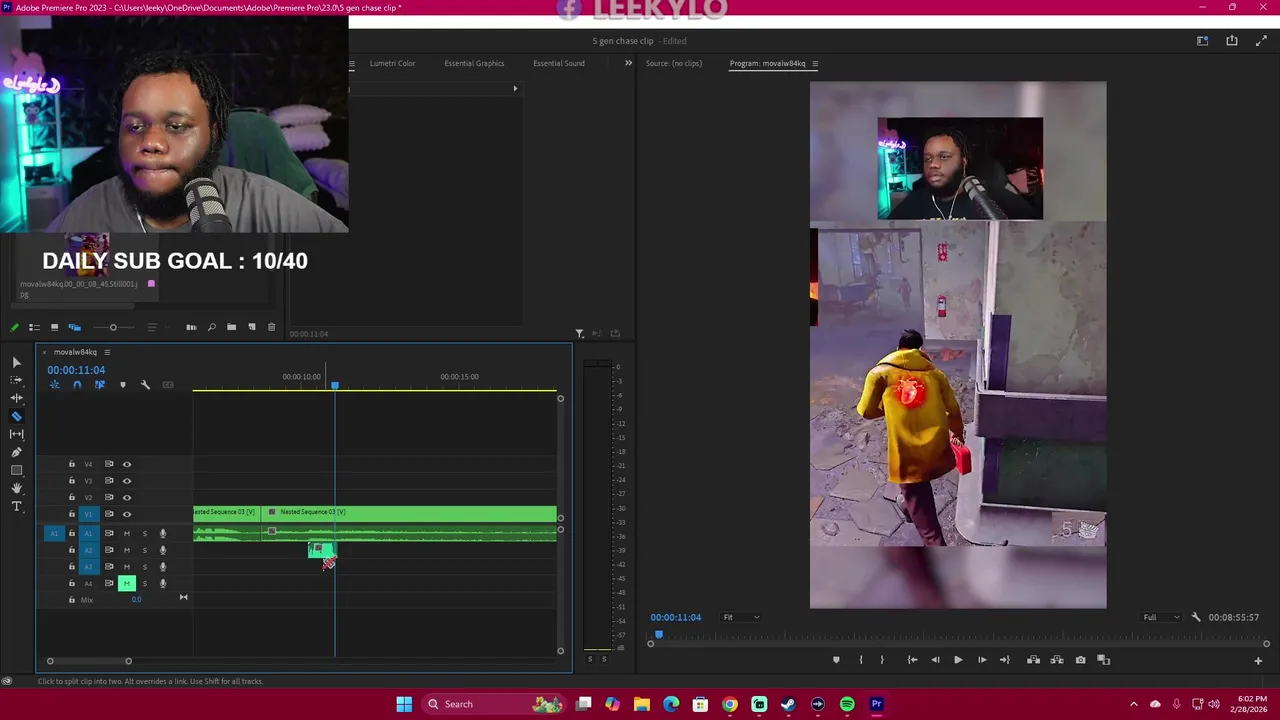This screenshot has width=1280, height=720.
Task: Select the Razor tool
Action: 16,416
